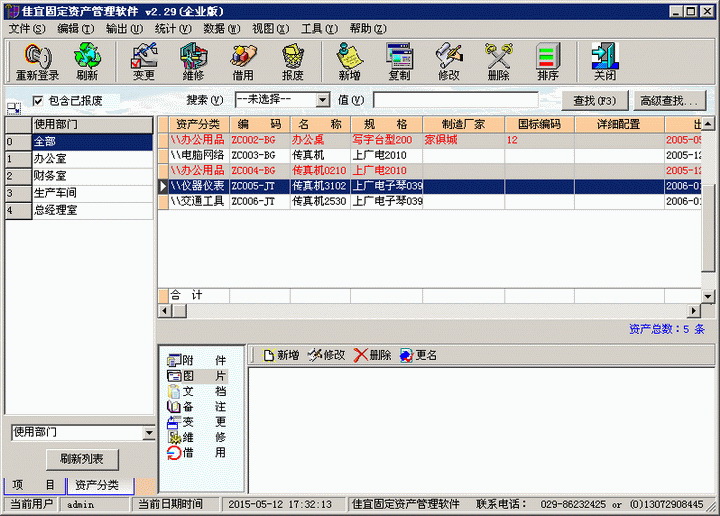Click the 国标编码 column header
720x516 pixels.
(x=540, y=124)
